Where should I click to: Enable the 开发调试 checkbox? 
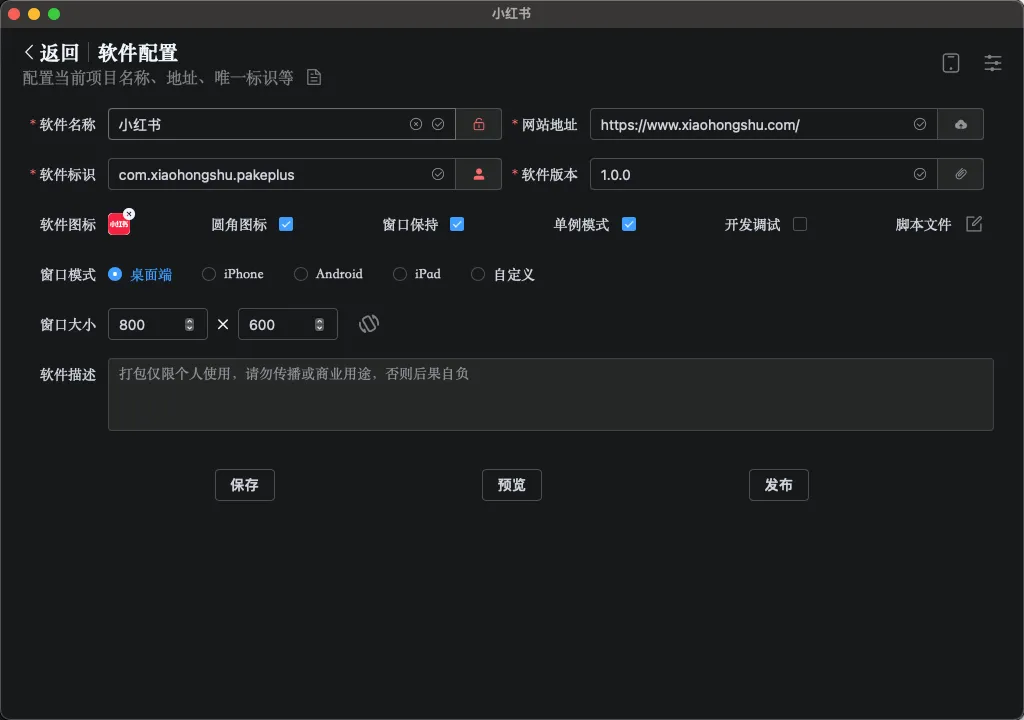pos(800,224)
